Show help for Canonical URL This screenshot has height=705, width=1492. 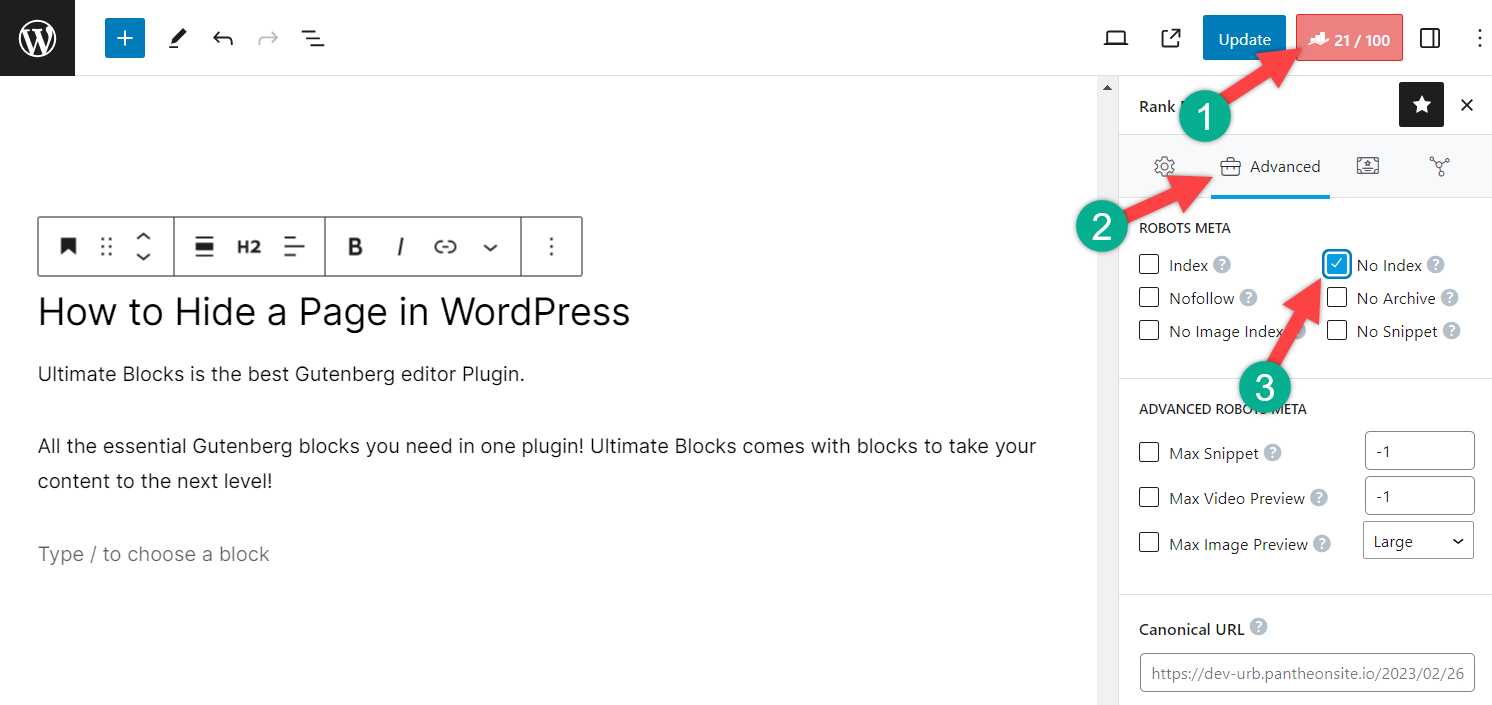1259,628
